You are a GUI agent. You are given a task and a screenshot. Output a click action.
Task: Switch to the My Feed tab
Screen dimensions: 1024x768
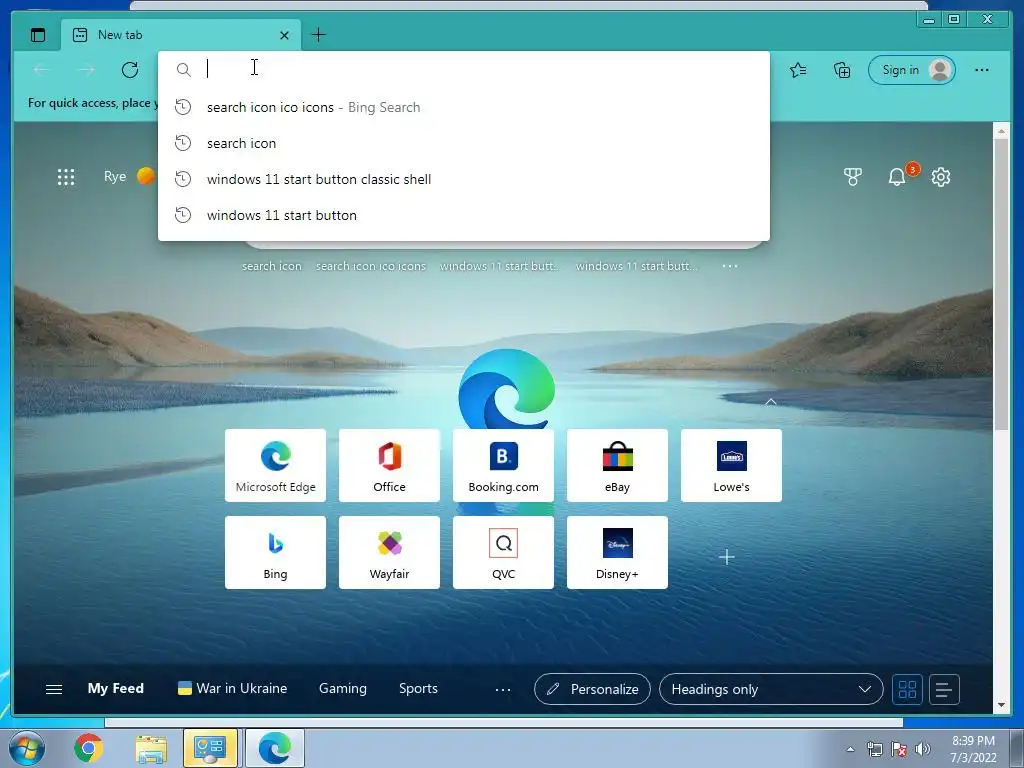[116, 688]
